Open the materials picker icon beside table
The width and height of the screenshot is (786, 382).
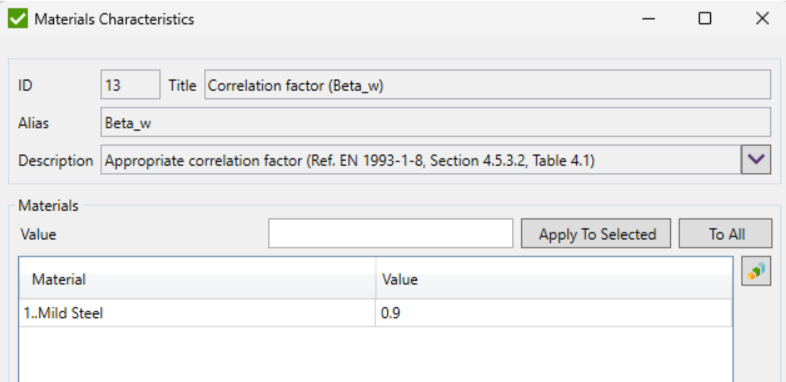click(x=756, y=271)
